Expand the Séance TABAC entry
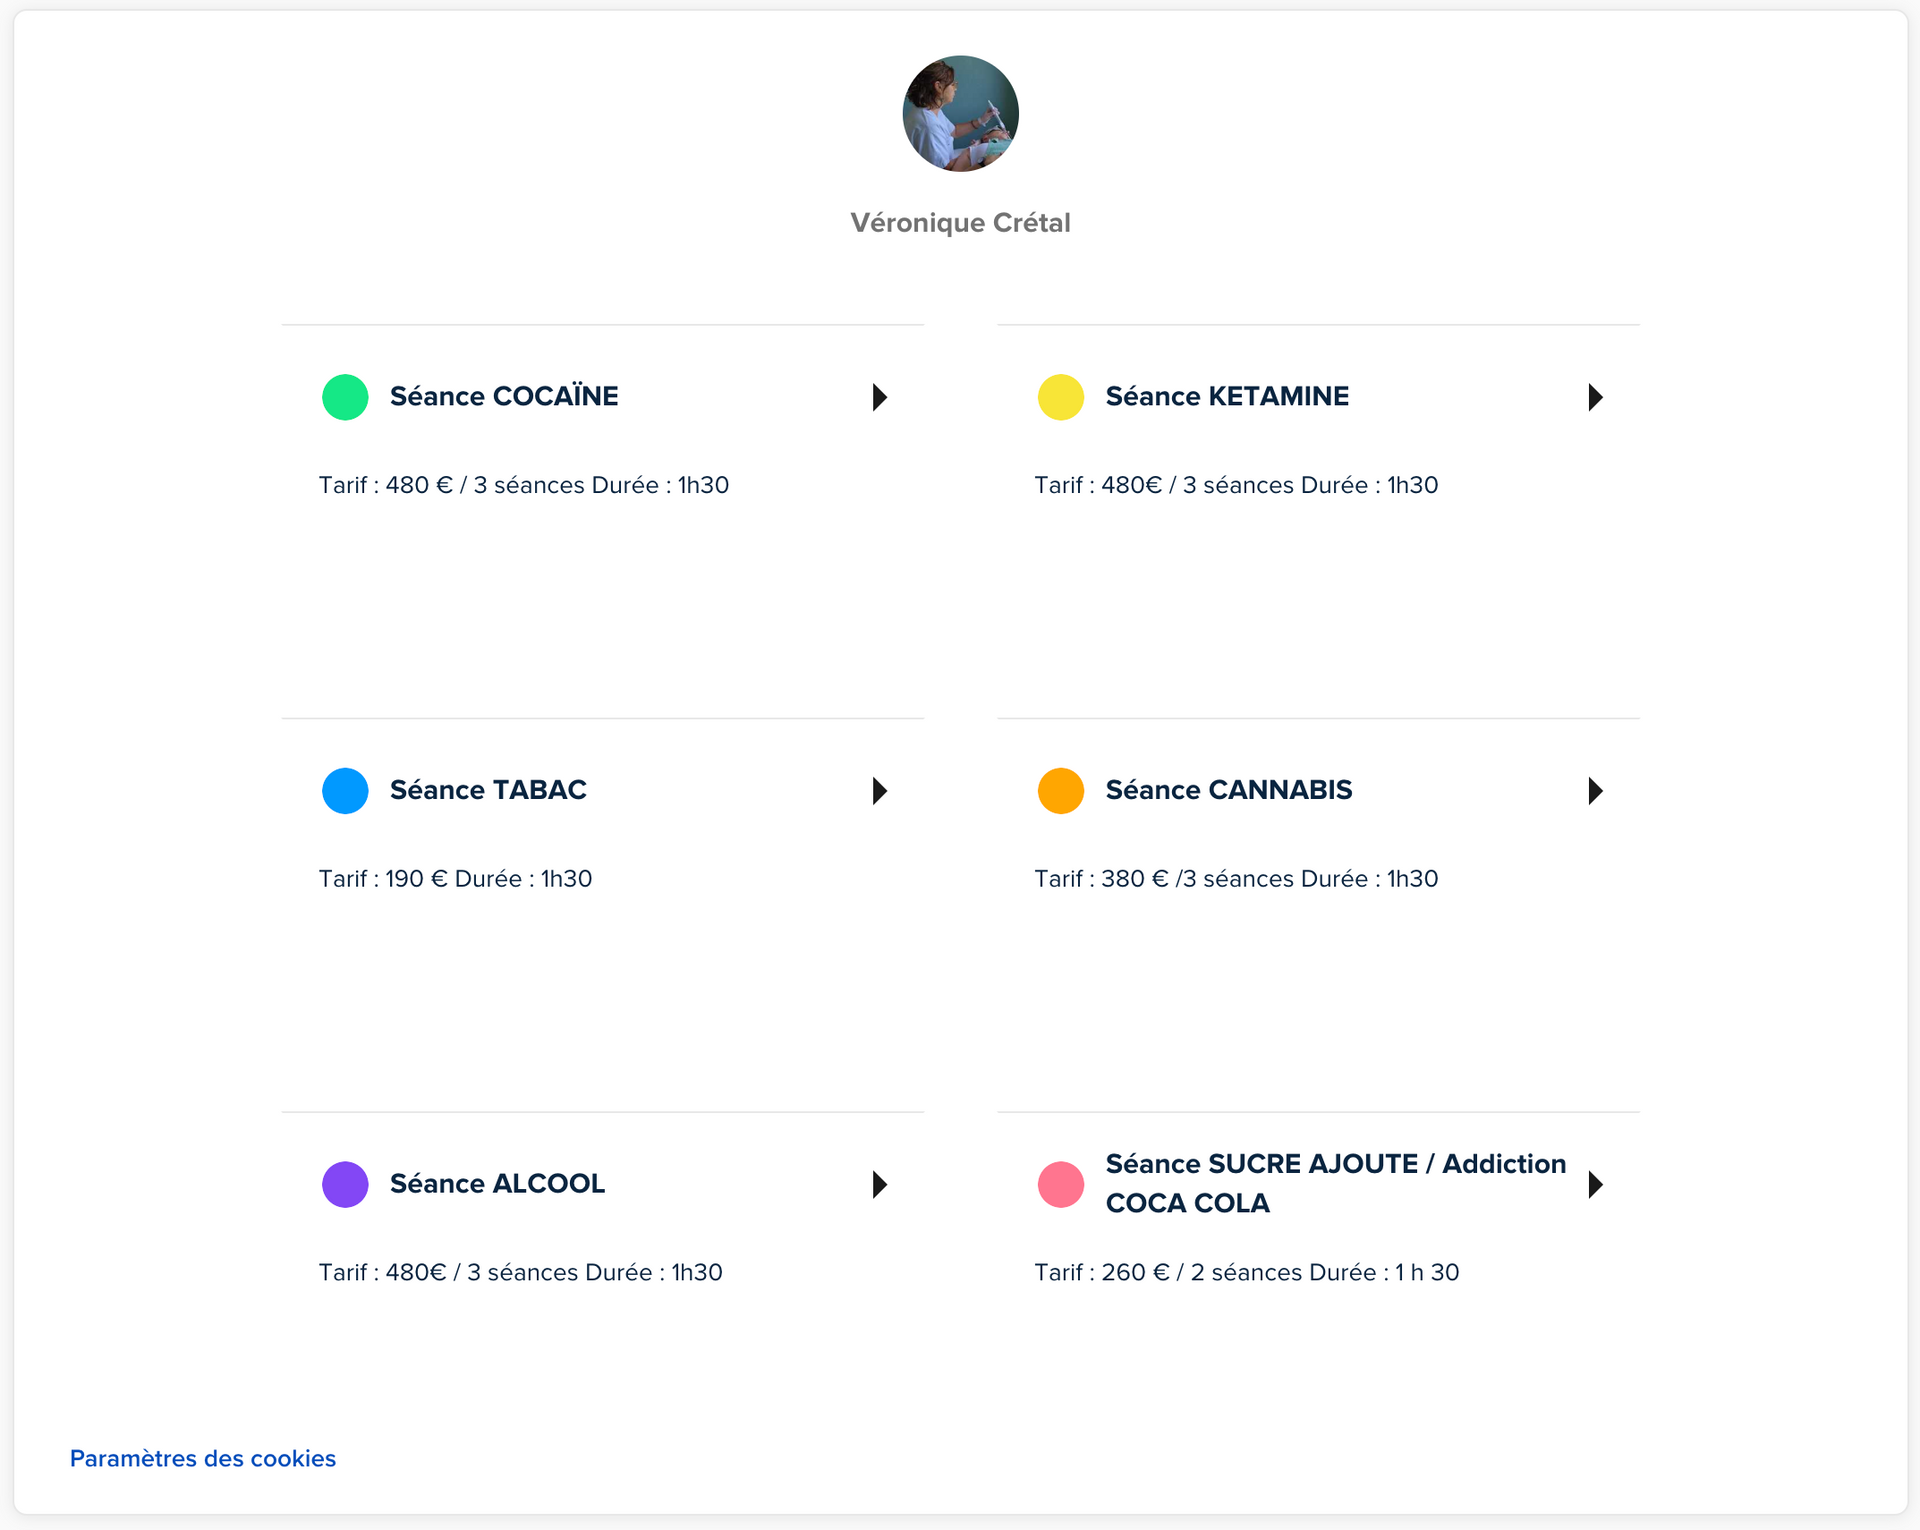The width and height of the screenshot is (1920, 1530). [x=880, y=790]
